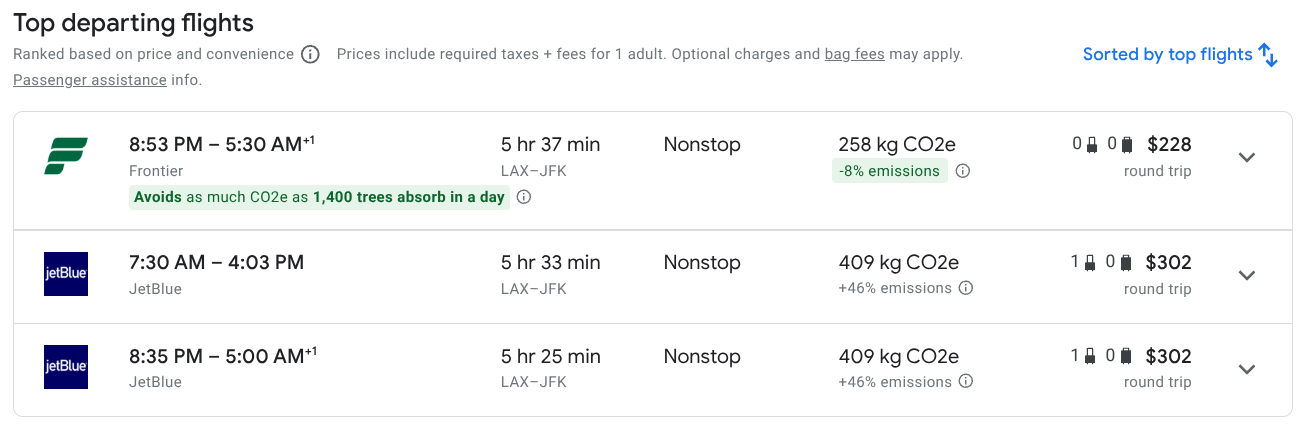Click info icon beside 'Ranked based on price'

(x=310, y=55)
